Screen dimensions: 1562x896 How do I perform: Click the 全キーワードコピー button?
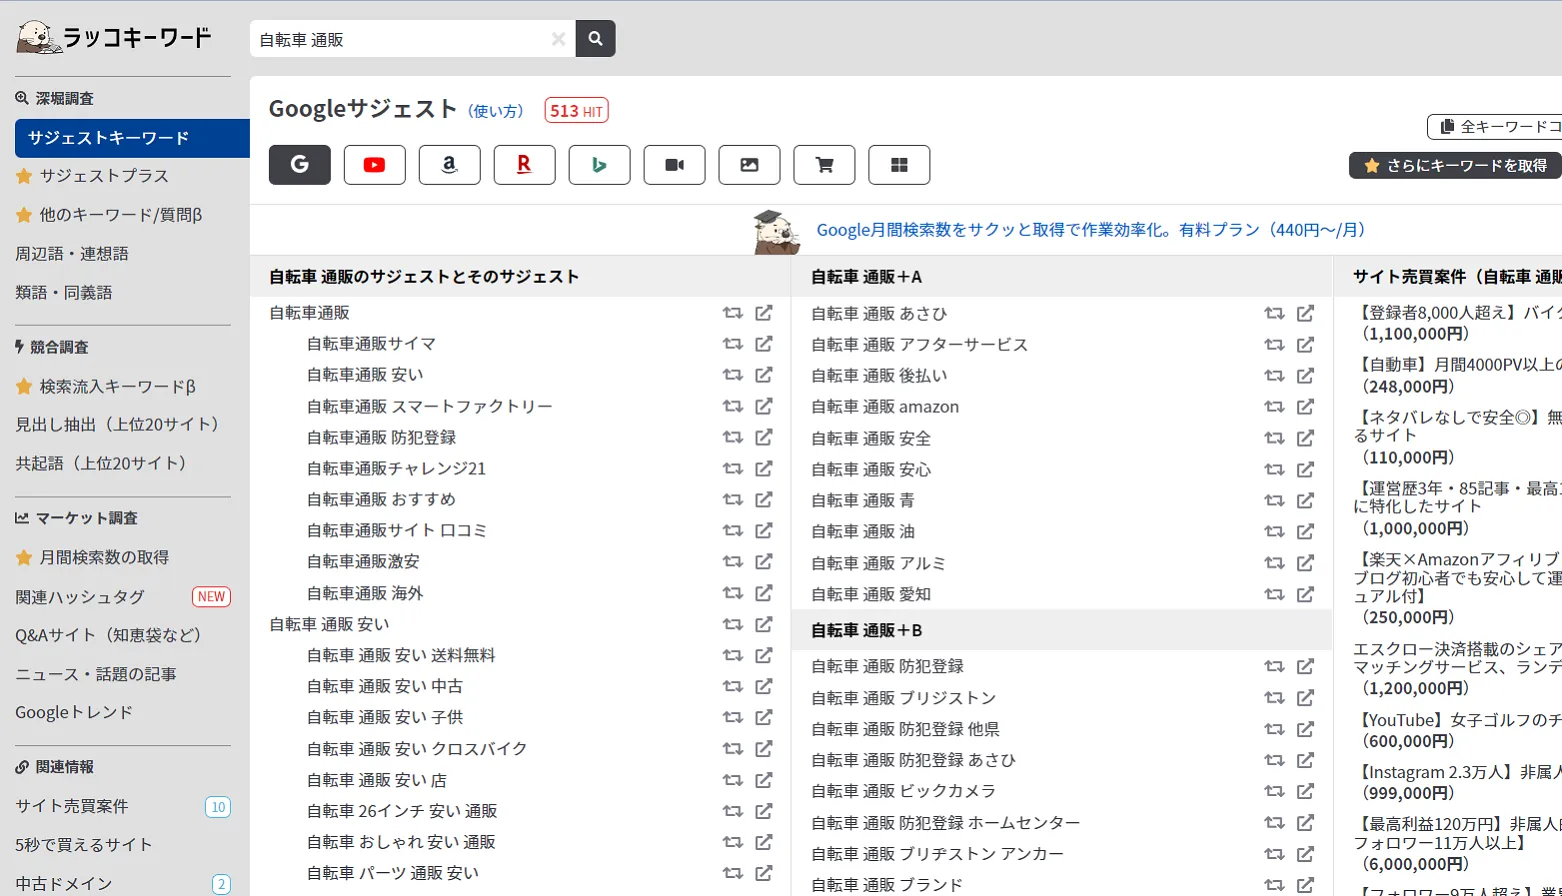pos(1495,127)
